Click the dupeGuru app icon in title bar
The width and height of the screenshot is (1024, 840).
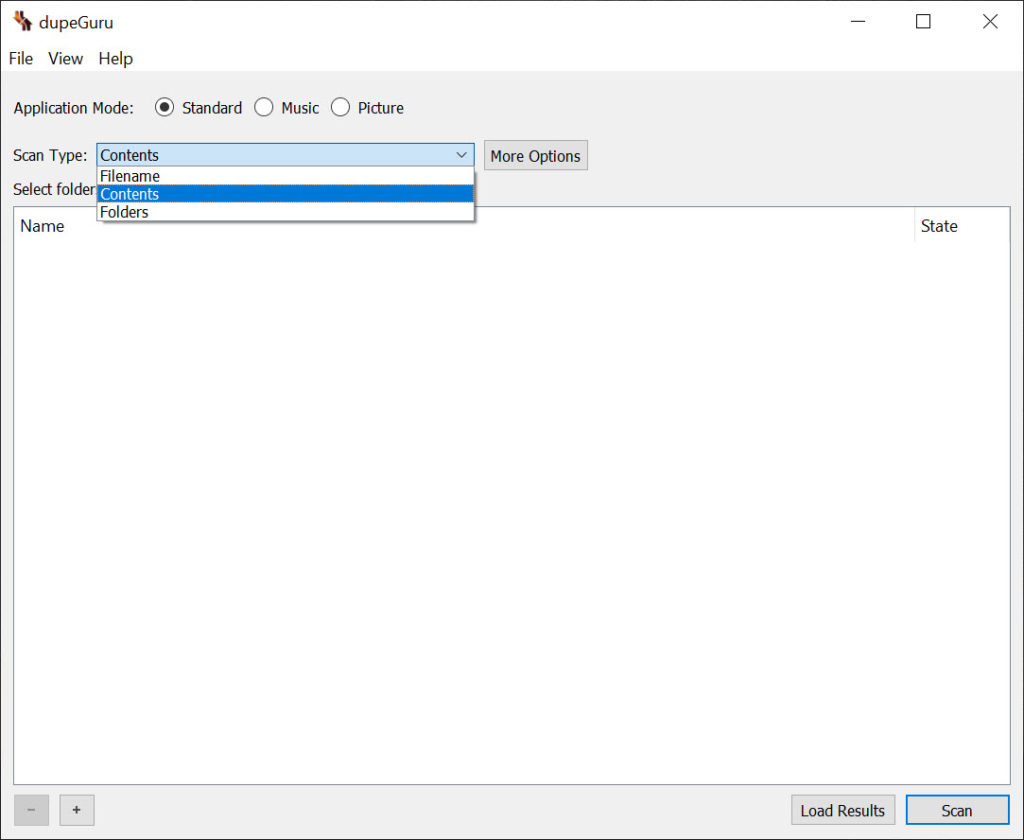[x=22, y=22]
